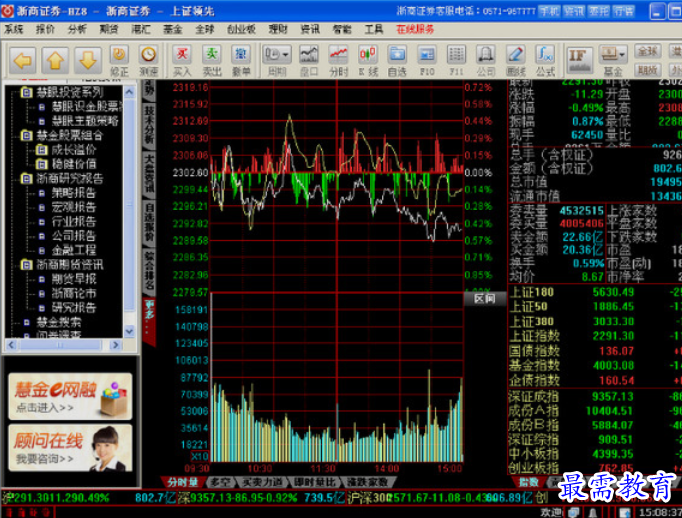Switch to the 技术分析 vertical tab

[148, 125]
